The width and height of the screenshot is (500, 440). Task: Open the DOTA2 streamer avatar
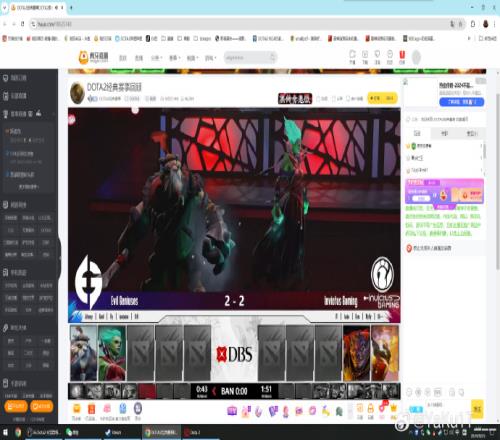coord(77,93)
